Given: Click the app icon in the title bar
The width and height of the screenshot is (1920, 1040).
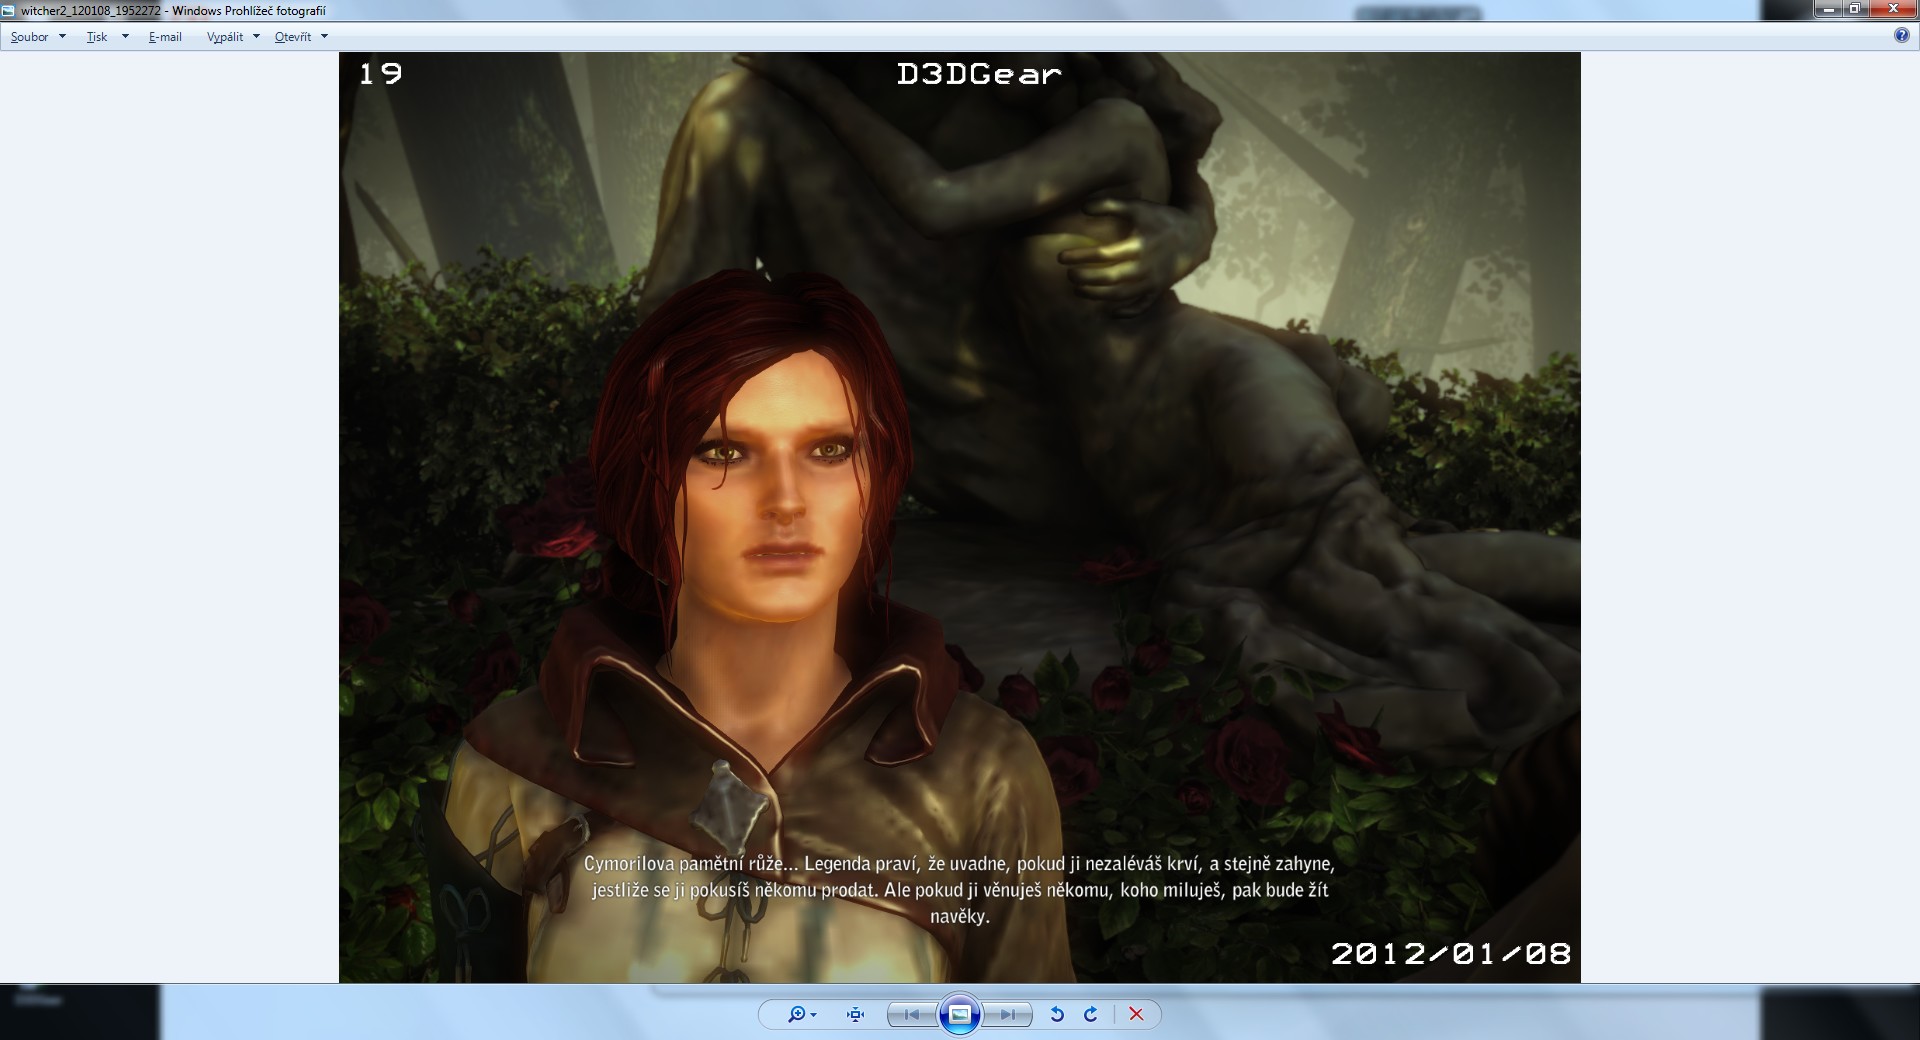Looking at the screenshot, I should pyautogui.click(x=9, y=11).
